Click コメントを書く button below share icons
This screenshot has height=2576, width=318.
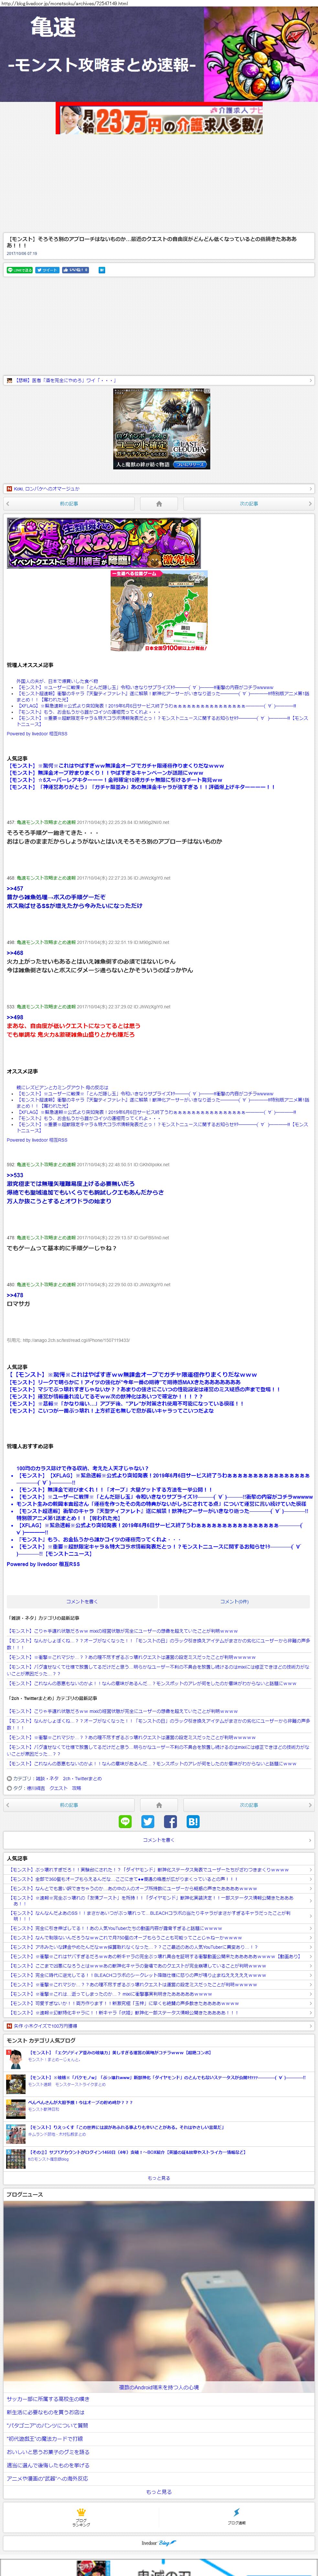point(159,1840)
